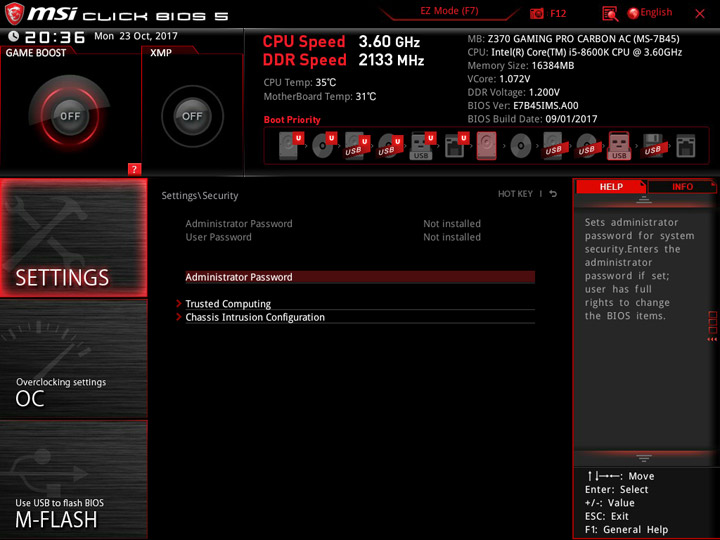Click the side panel expand arrows marker
Image resolution: width=720 pixels, height=540 pixels.
coord(712,339)
